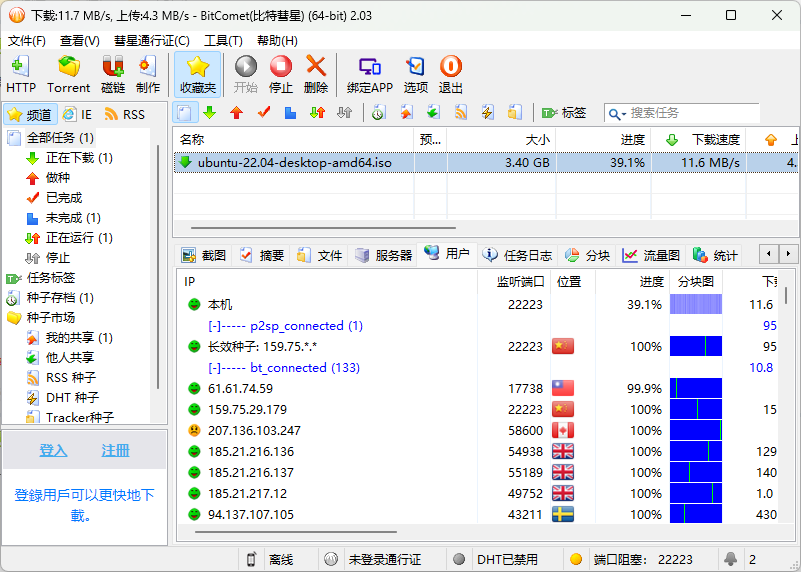The height and width of the screenshot is (572, 801).
Task: Switch to the IE sidebar tab
Action: [78, 114]
